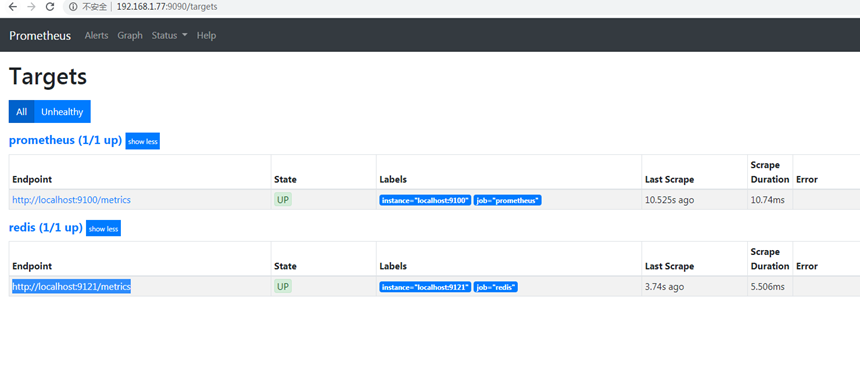Open the Help link in navbar
The image size is (860, 370).
click(x=206, y=35)
